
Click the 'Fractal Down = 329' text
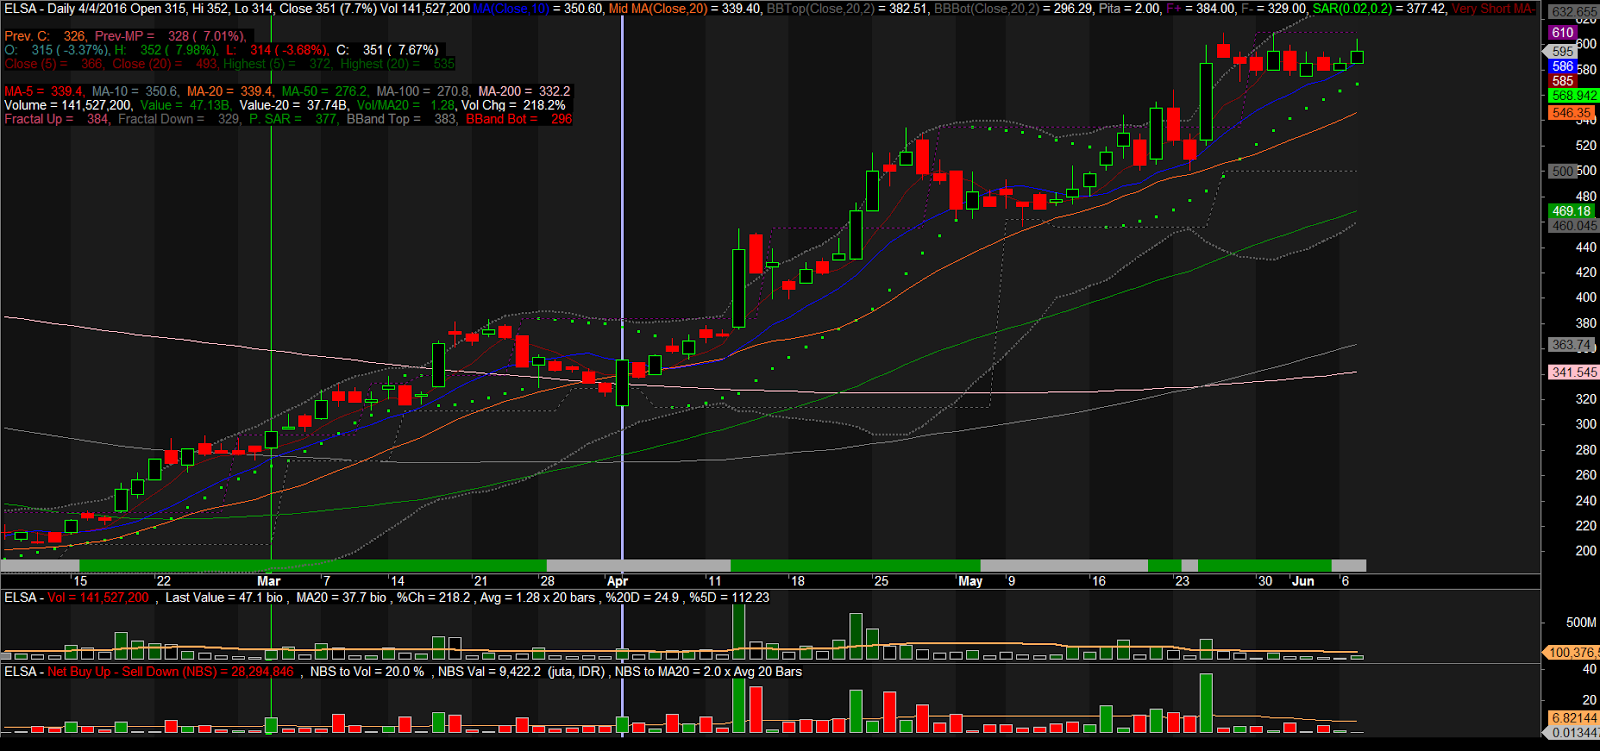[x=179, y=119]
